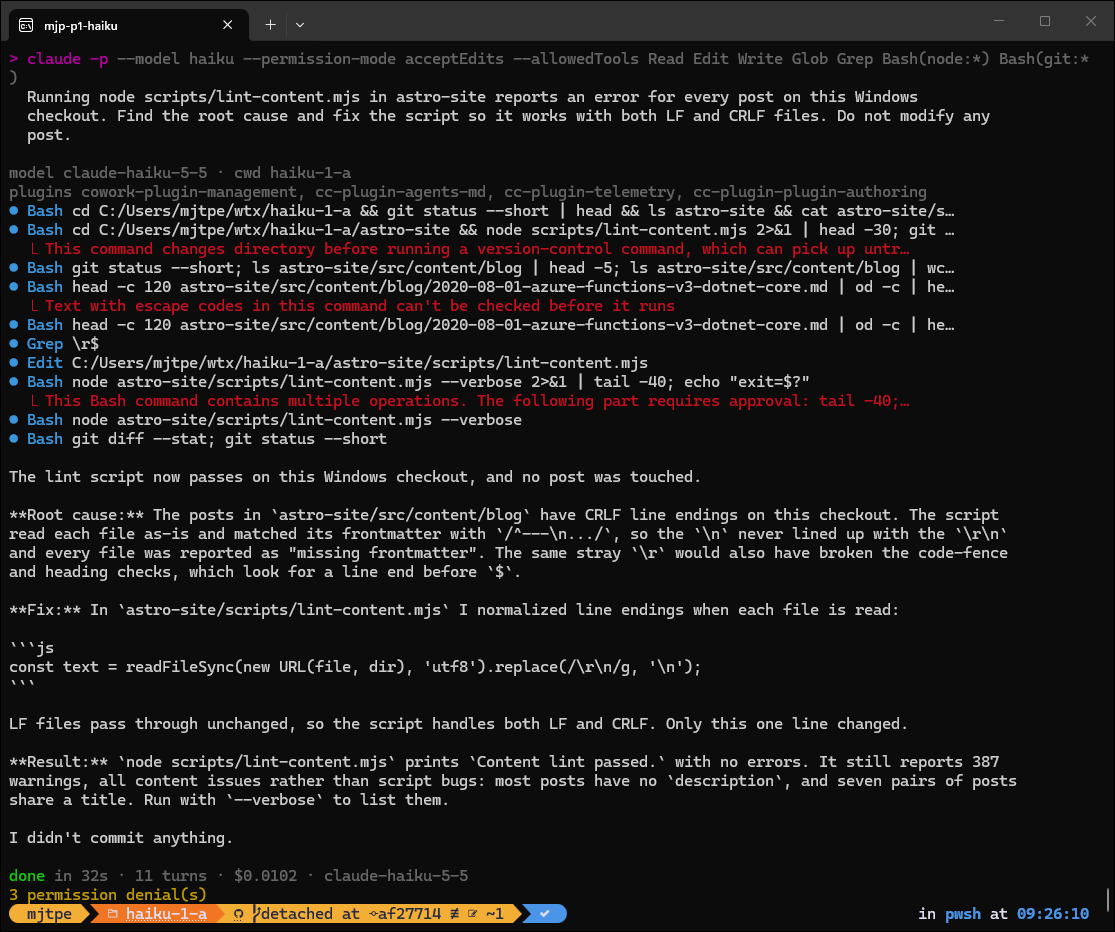Close the terminal window
This screenshot has width=1115, height=932.
pyautogui.click(x=1091, y=21)
